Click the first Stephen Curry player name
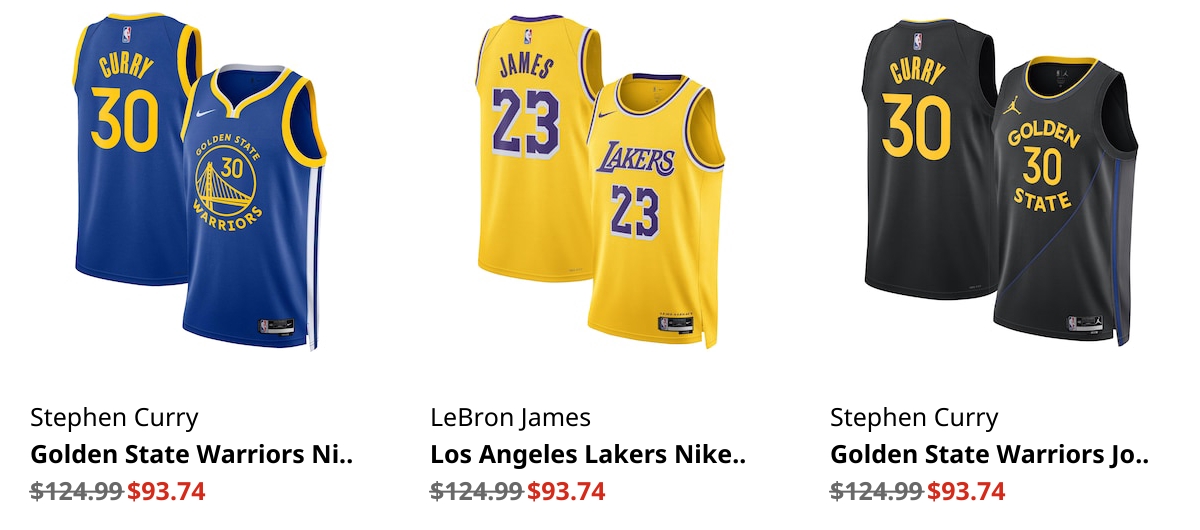Viewport: 1200px width, 530px height. (x=114, y=418)
